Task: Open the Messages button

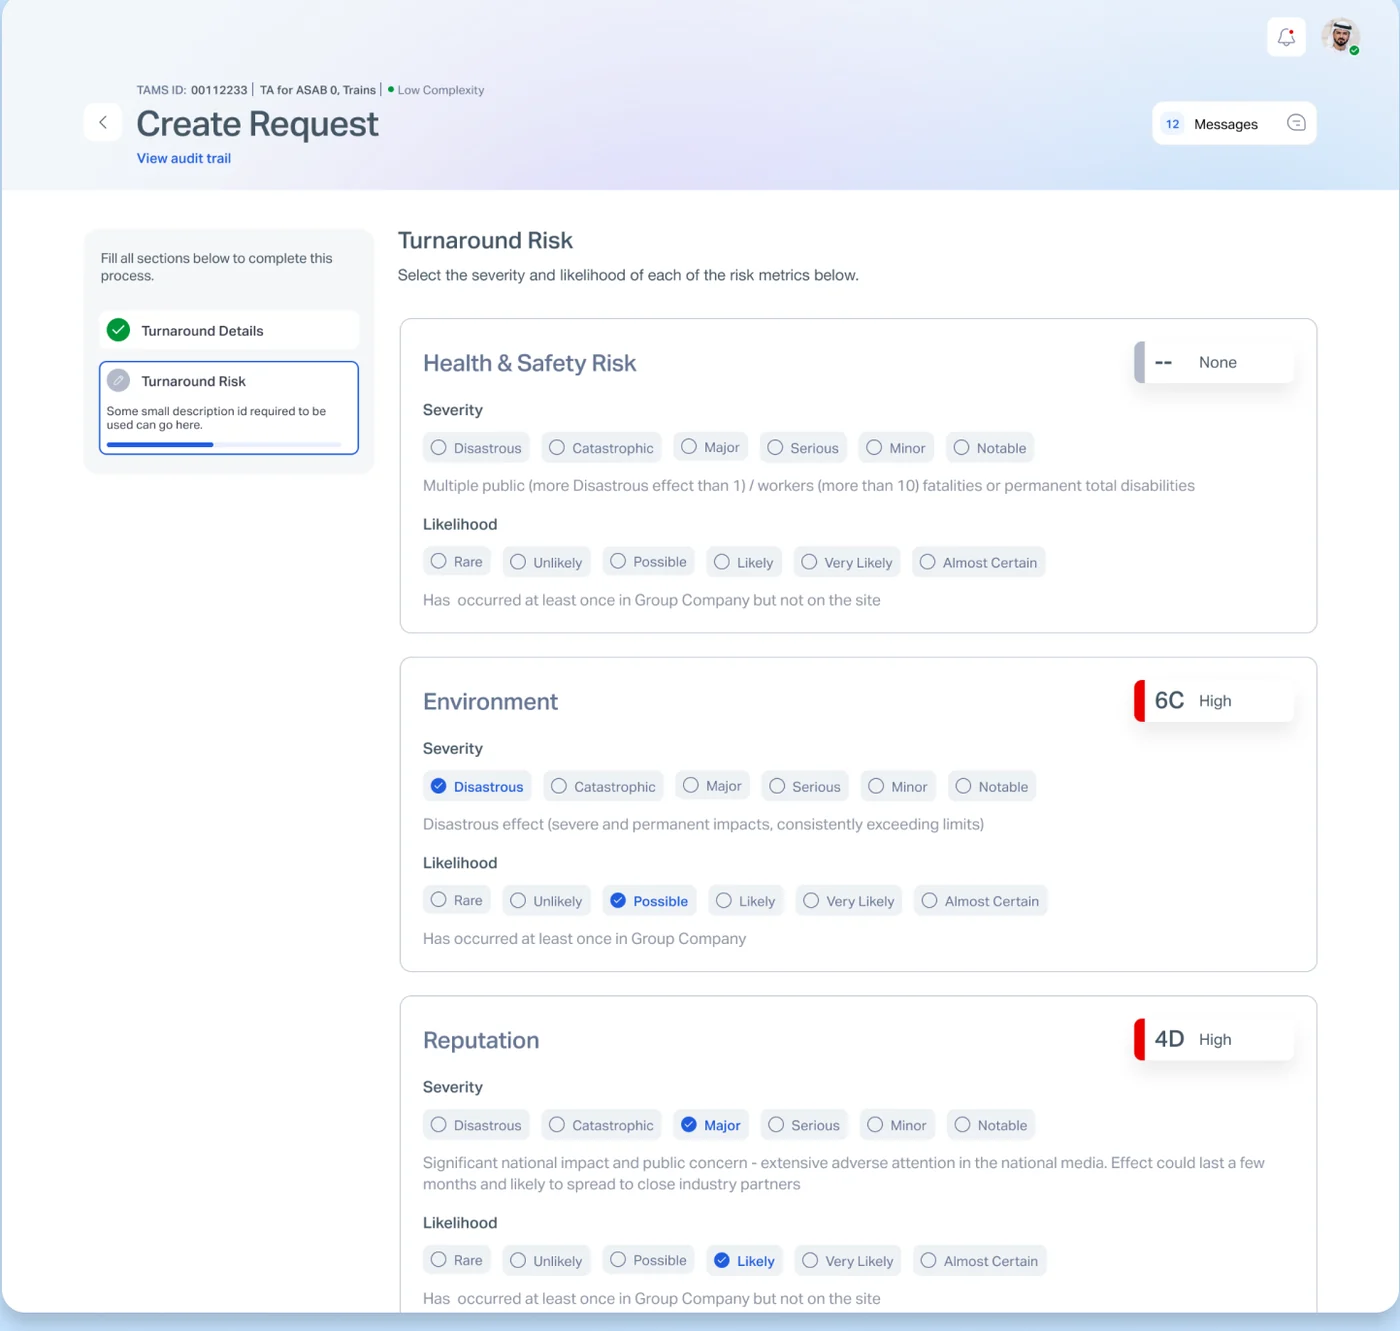Action: pos(1234,123)
